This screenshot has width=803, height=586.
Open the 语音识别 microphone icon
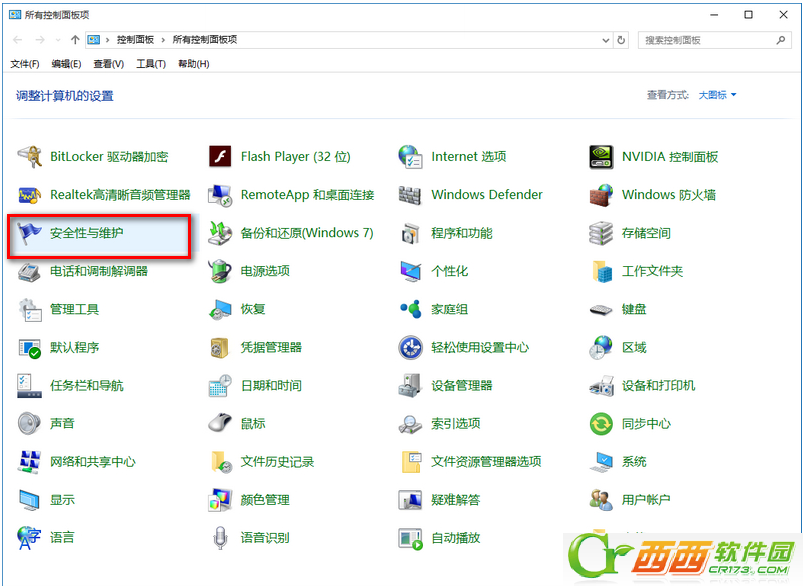(220, 538)
